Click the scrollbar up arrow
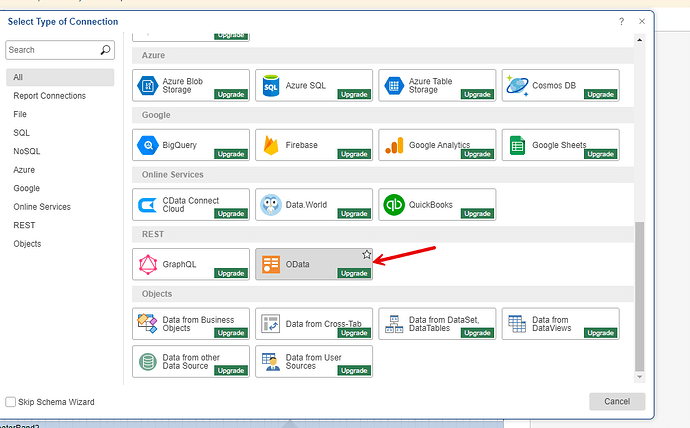The width and height of the screenshot is (690, 428). click(x=639, y=40)
